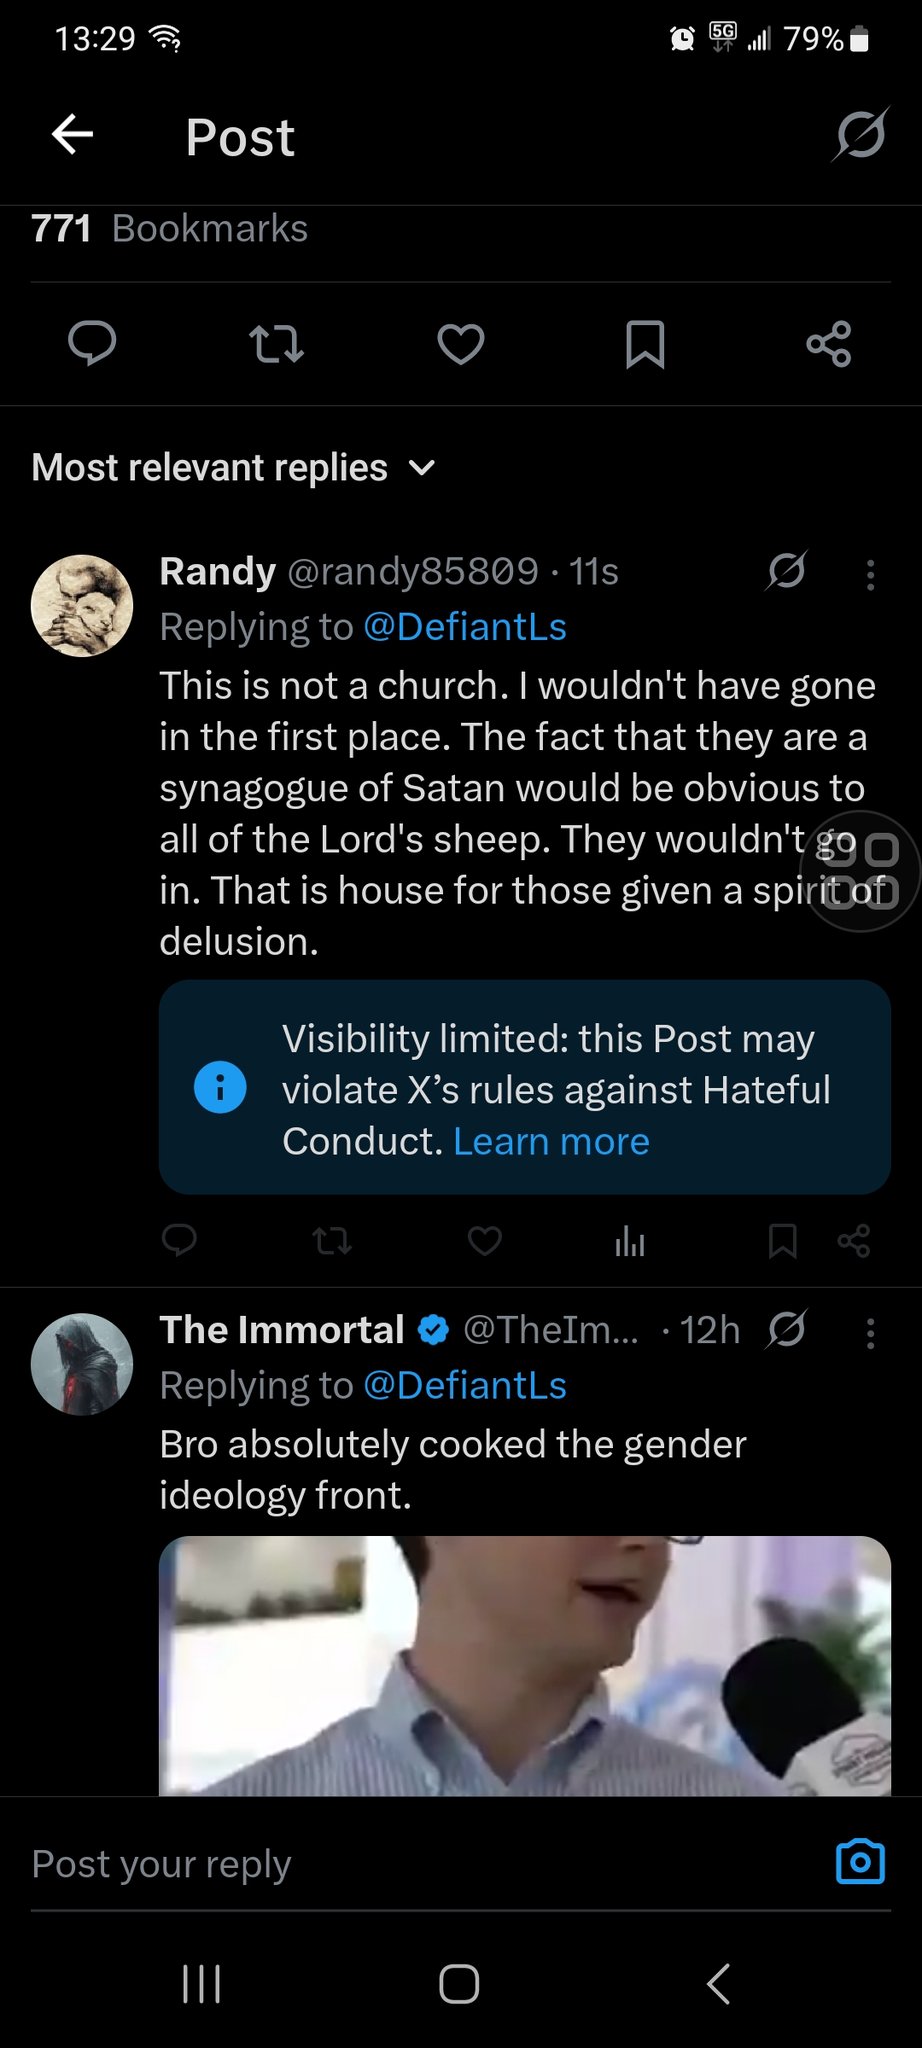Tap the back arrow in Post header
The image size is (922, 2048).
72,134
